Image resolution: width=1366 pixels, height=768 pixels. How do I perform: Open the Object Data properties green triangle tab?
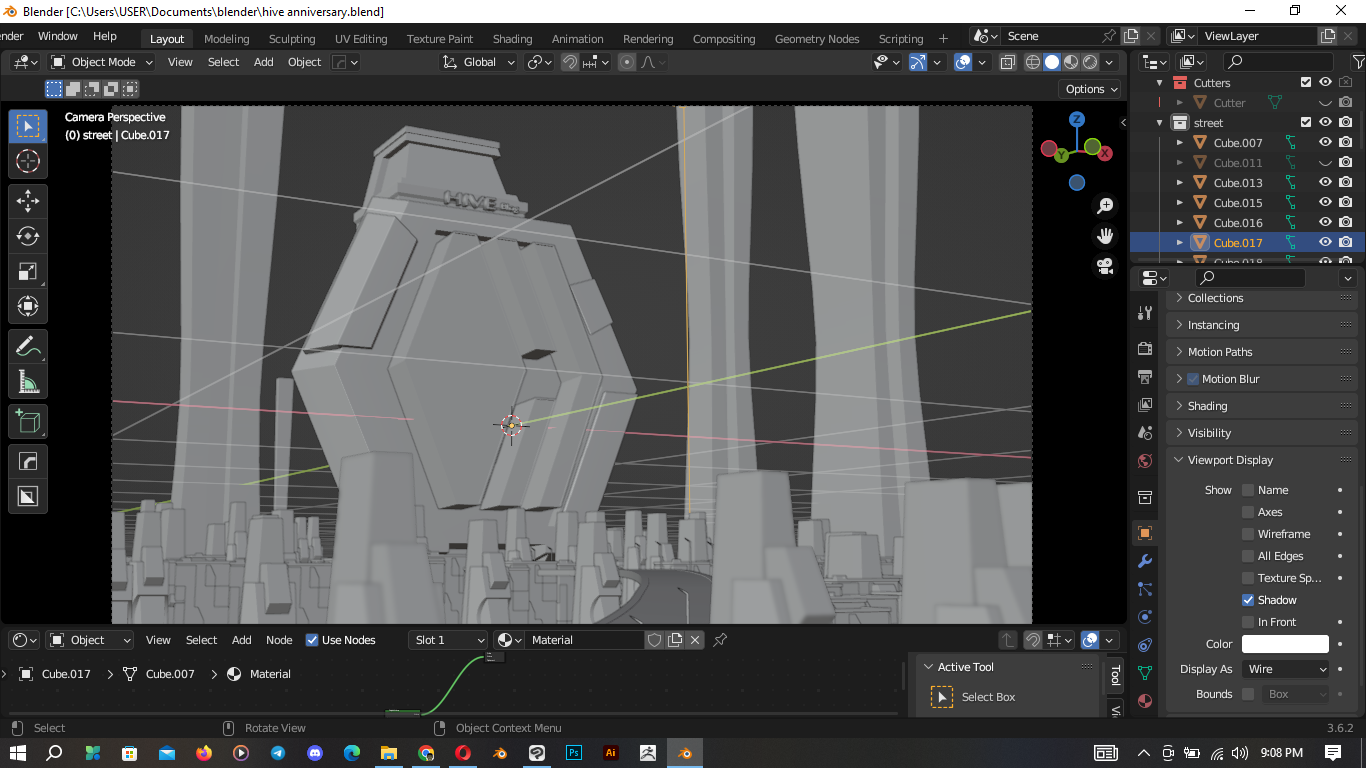pyautogui.click(x=1145, y=673)
